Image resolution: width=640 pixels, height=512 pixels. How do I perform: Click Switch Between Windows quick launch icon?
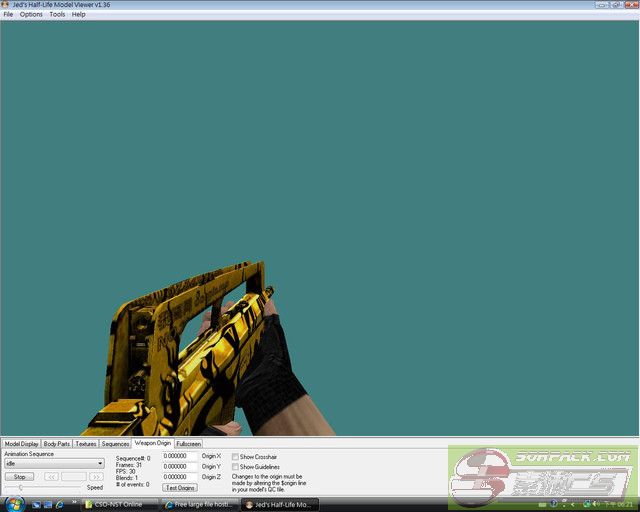coord(48,505)
